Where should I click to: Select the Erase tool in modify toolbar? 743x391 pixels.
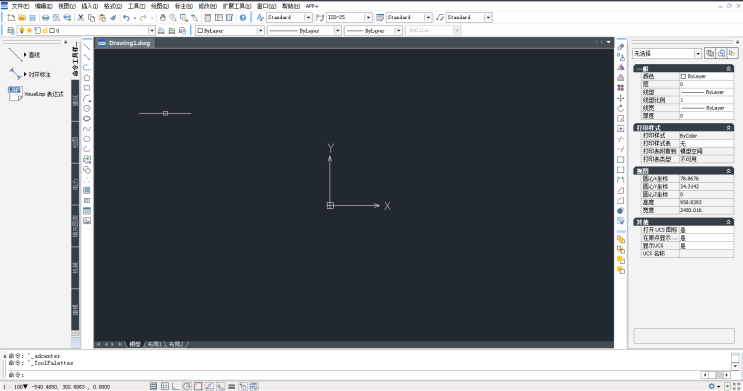pyautogui.click(x=621, y=47)
